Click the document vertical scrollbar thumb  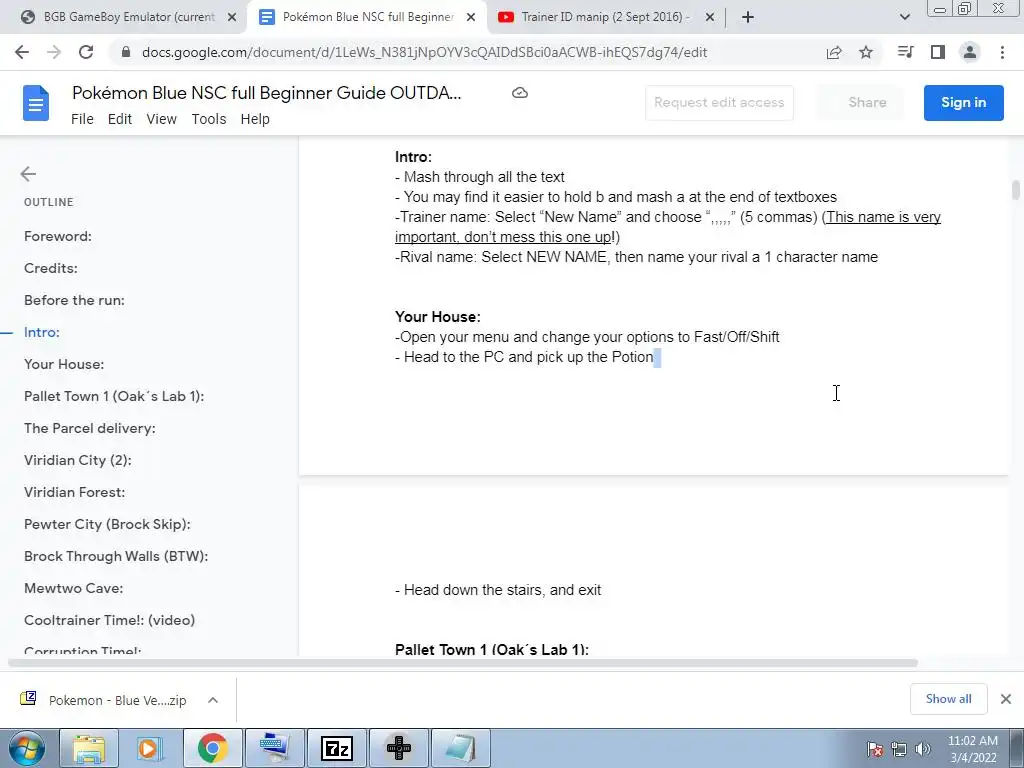1016,191
